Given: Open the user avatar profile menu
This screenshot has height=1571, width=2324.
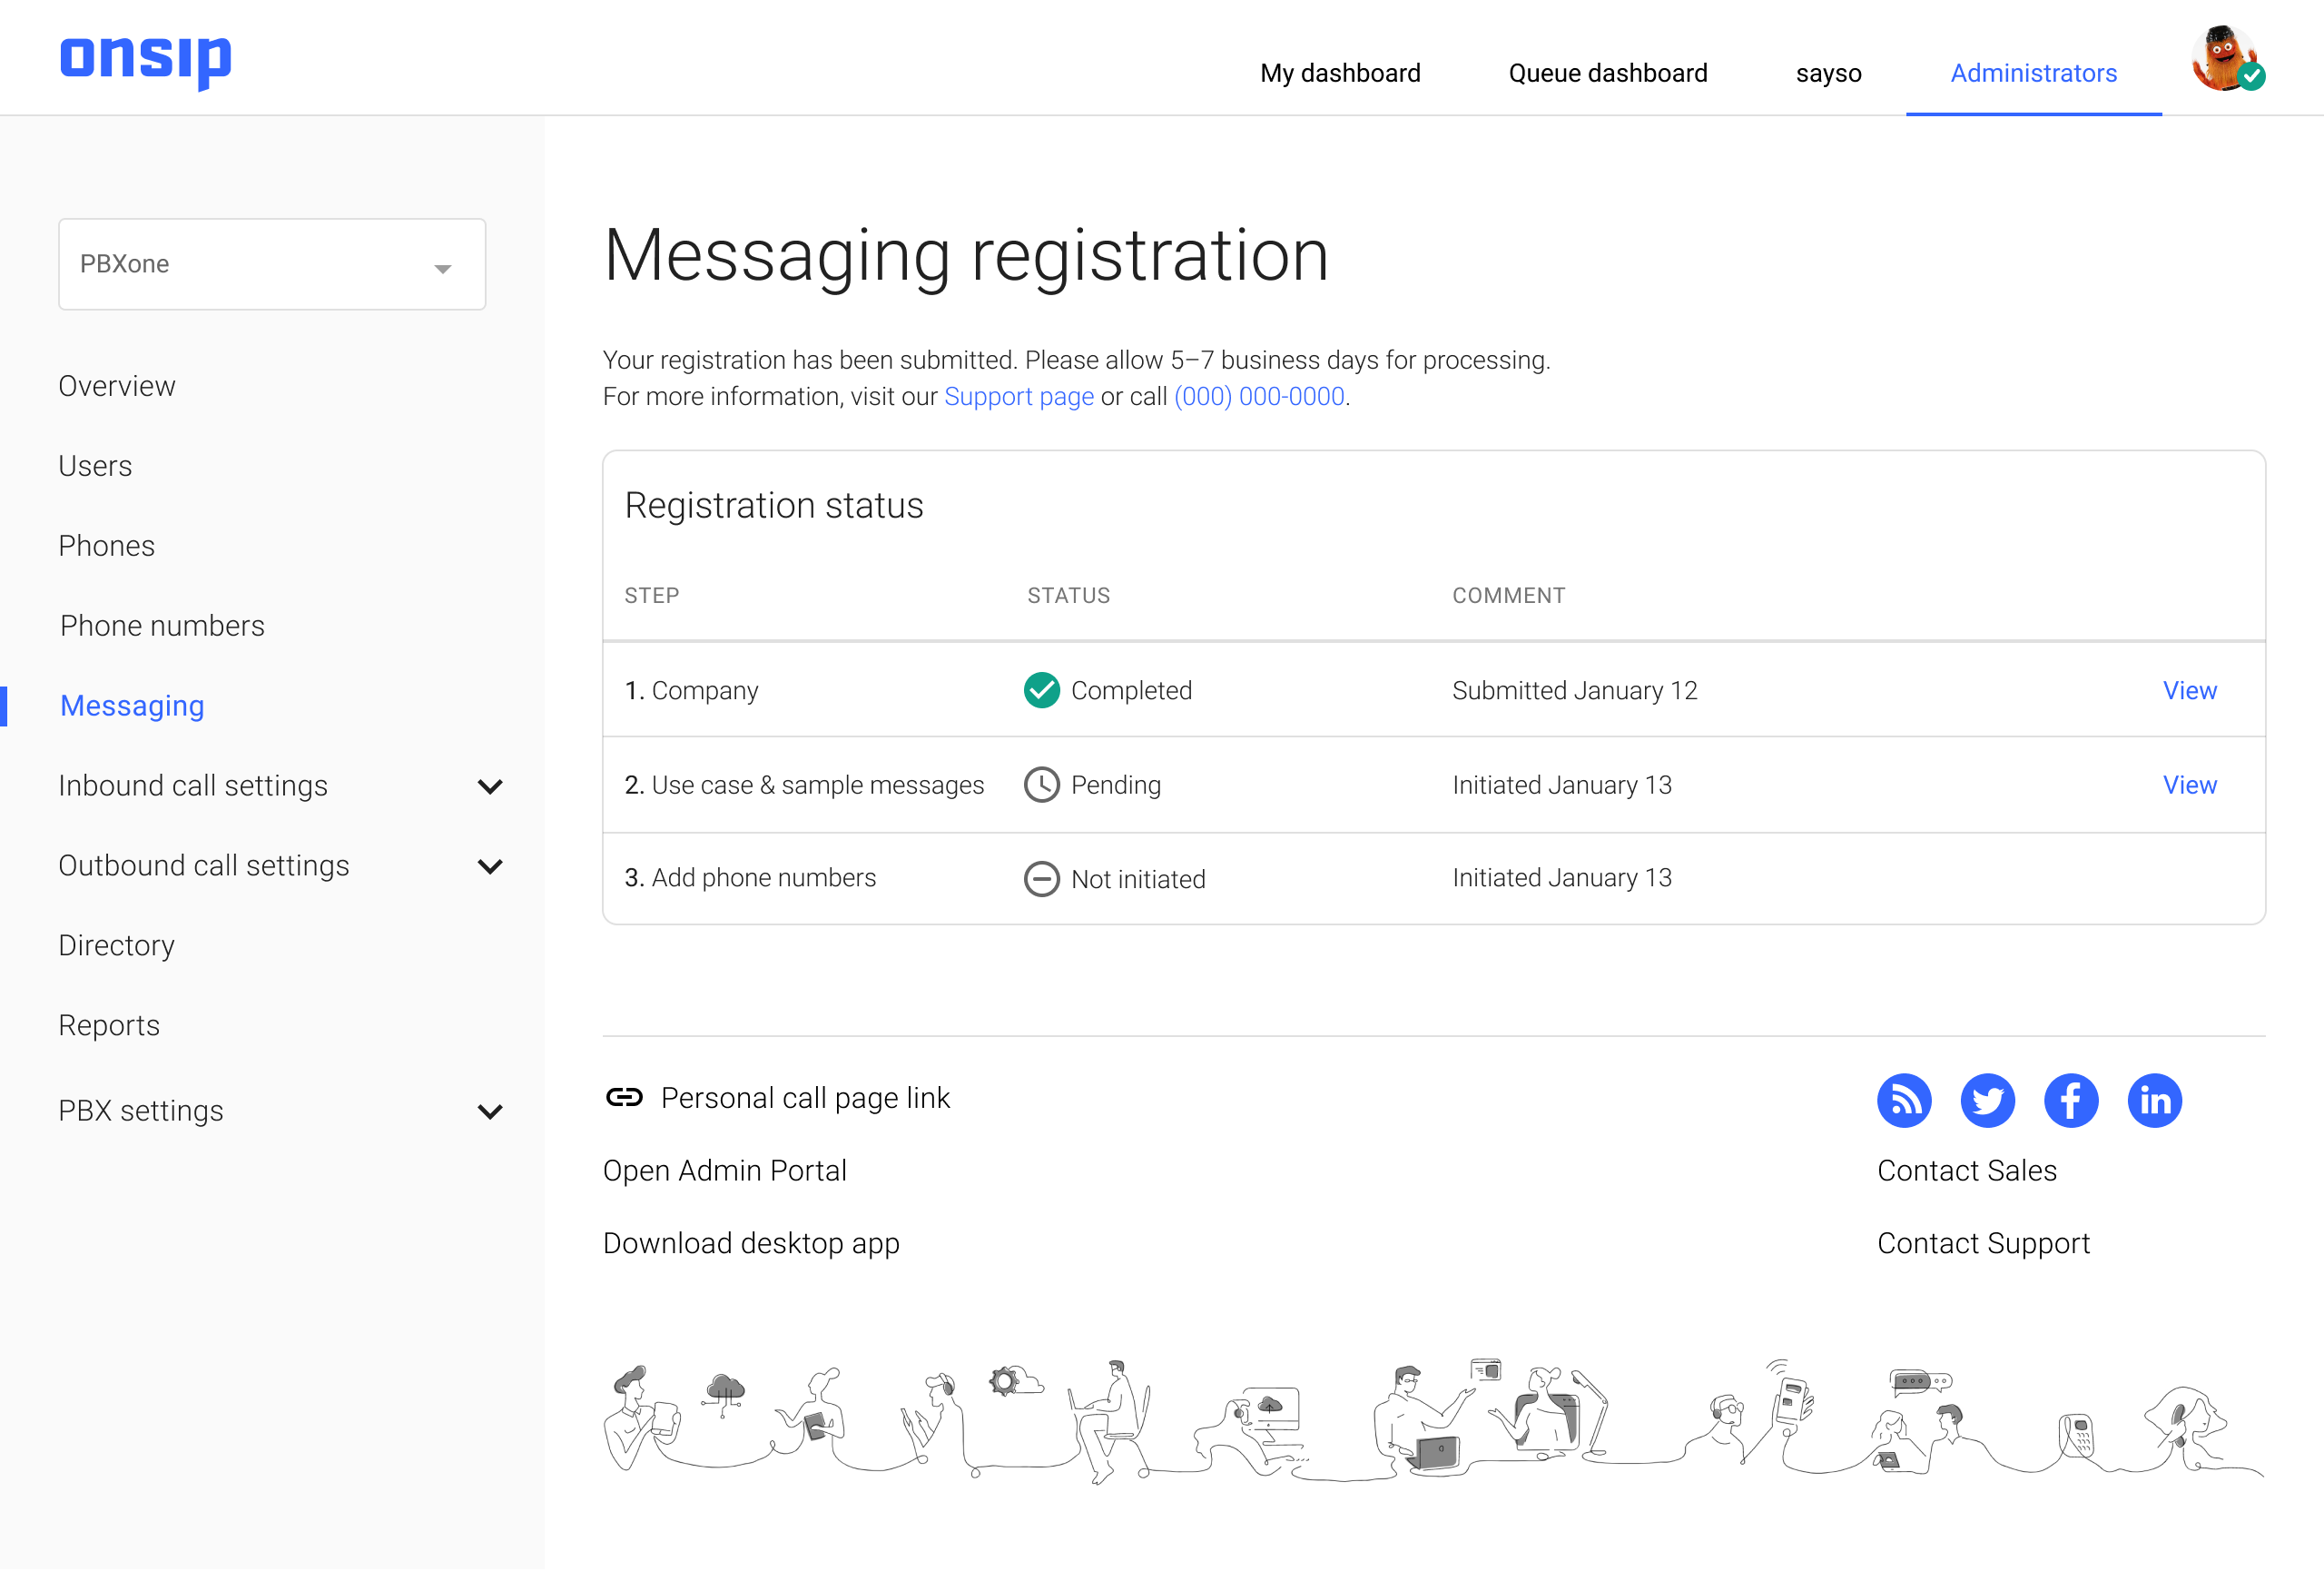Looking at the screenshot, I should click(2226, 58).
